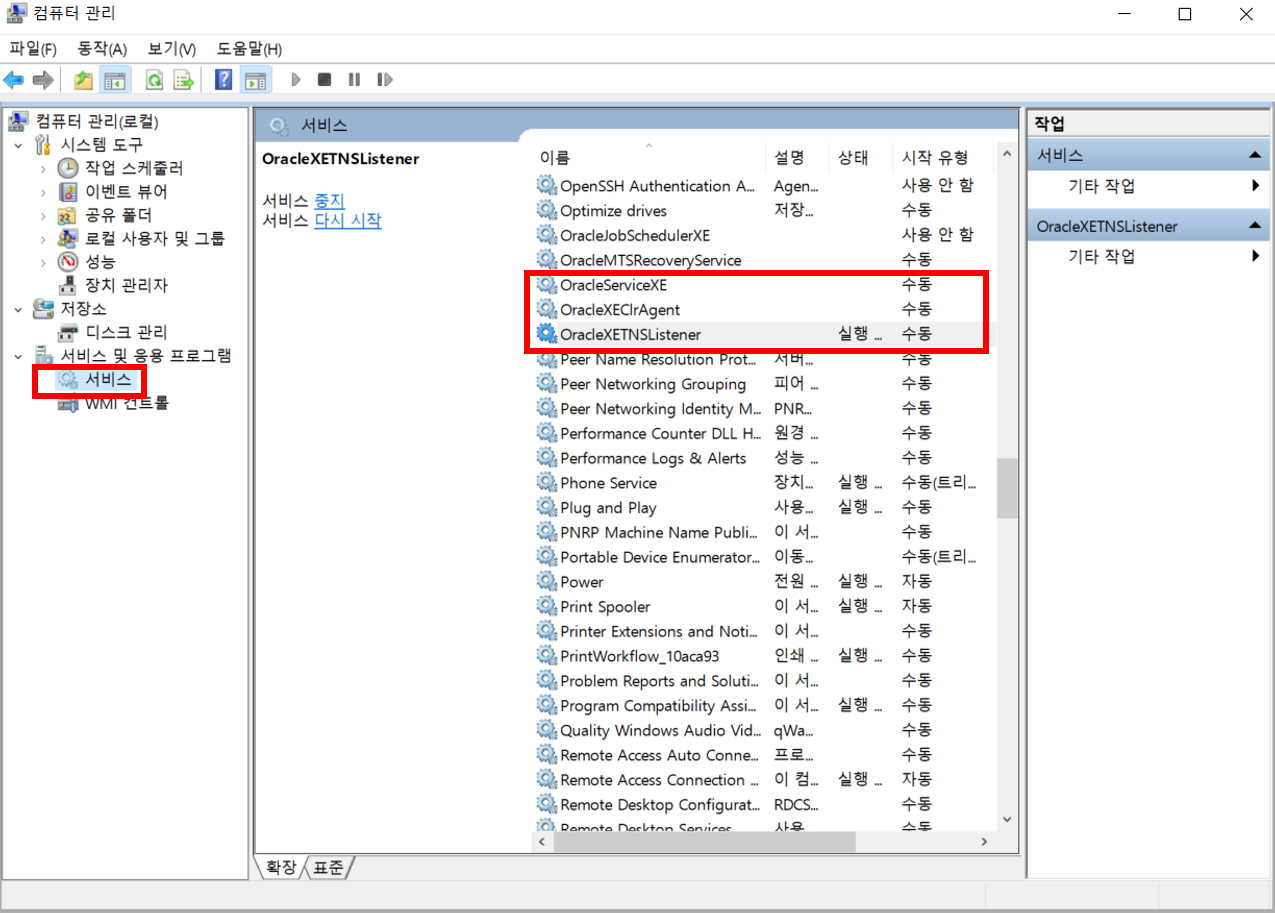Expand the 로컬 사용자 및 그룹 node
This screenshot has height=913, width=1275.
(x=43, y=238)
